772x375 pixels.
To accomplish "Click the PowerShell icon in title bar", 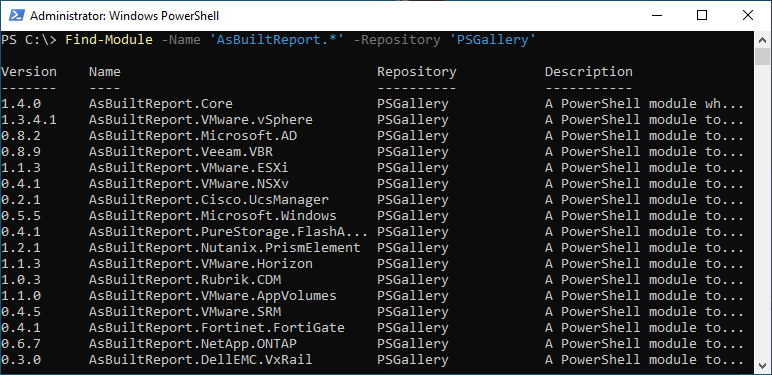I will pos(16,16).
